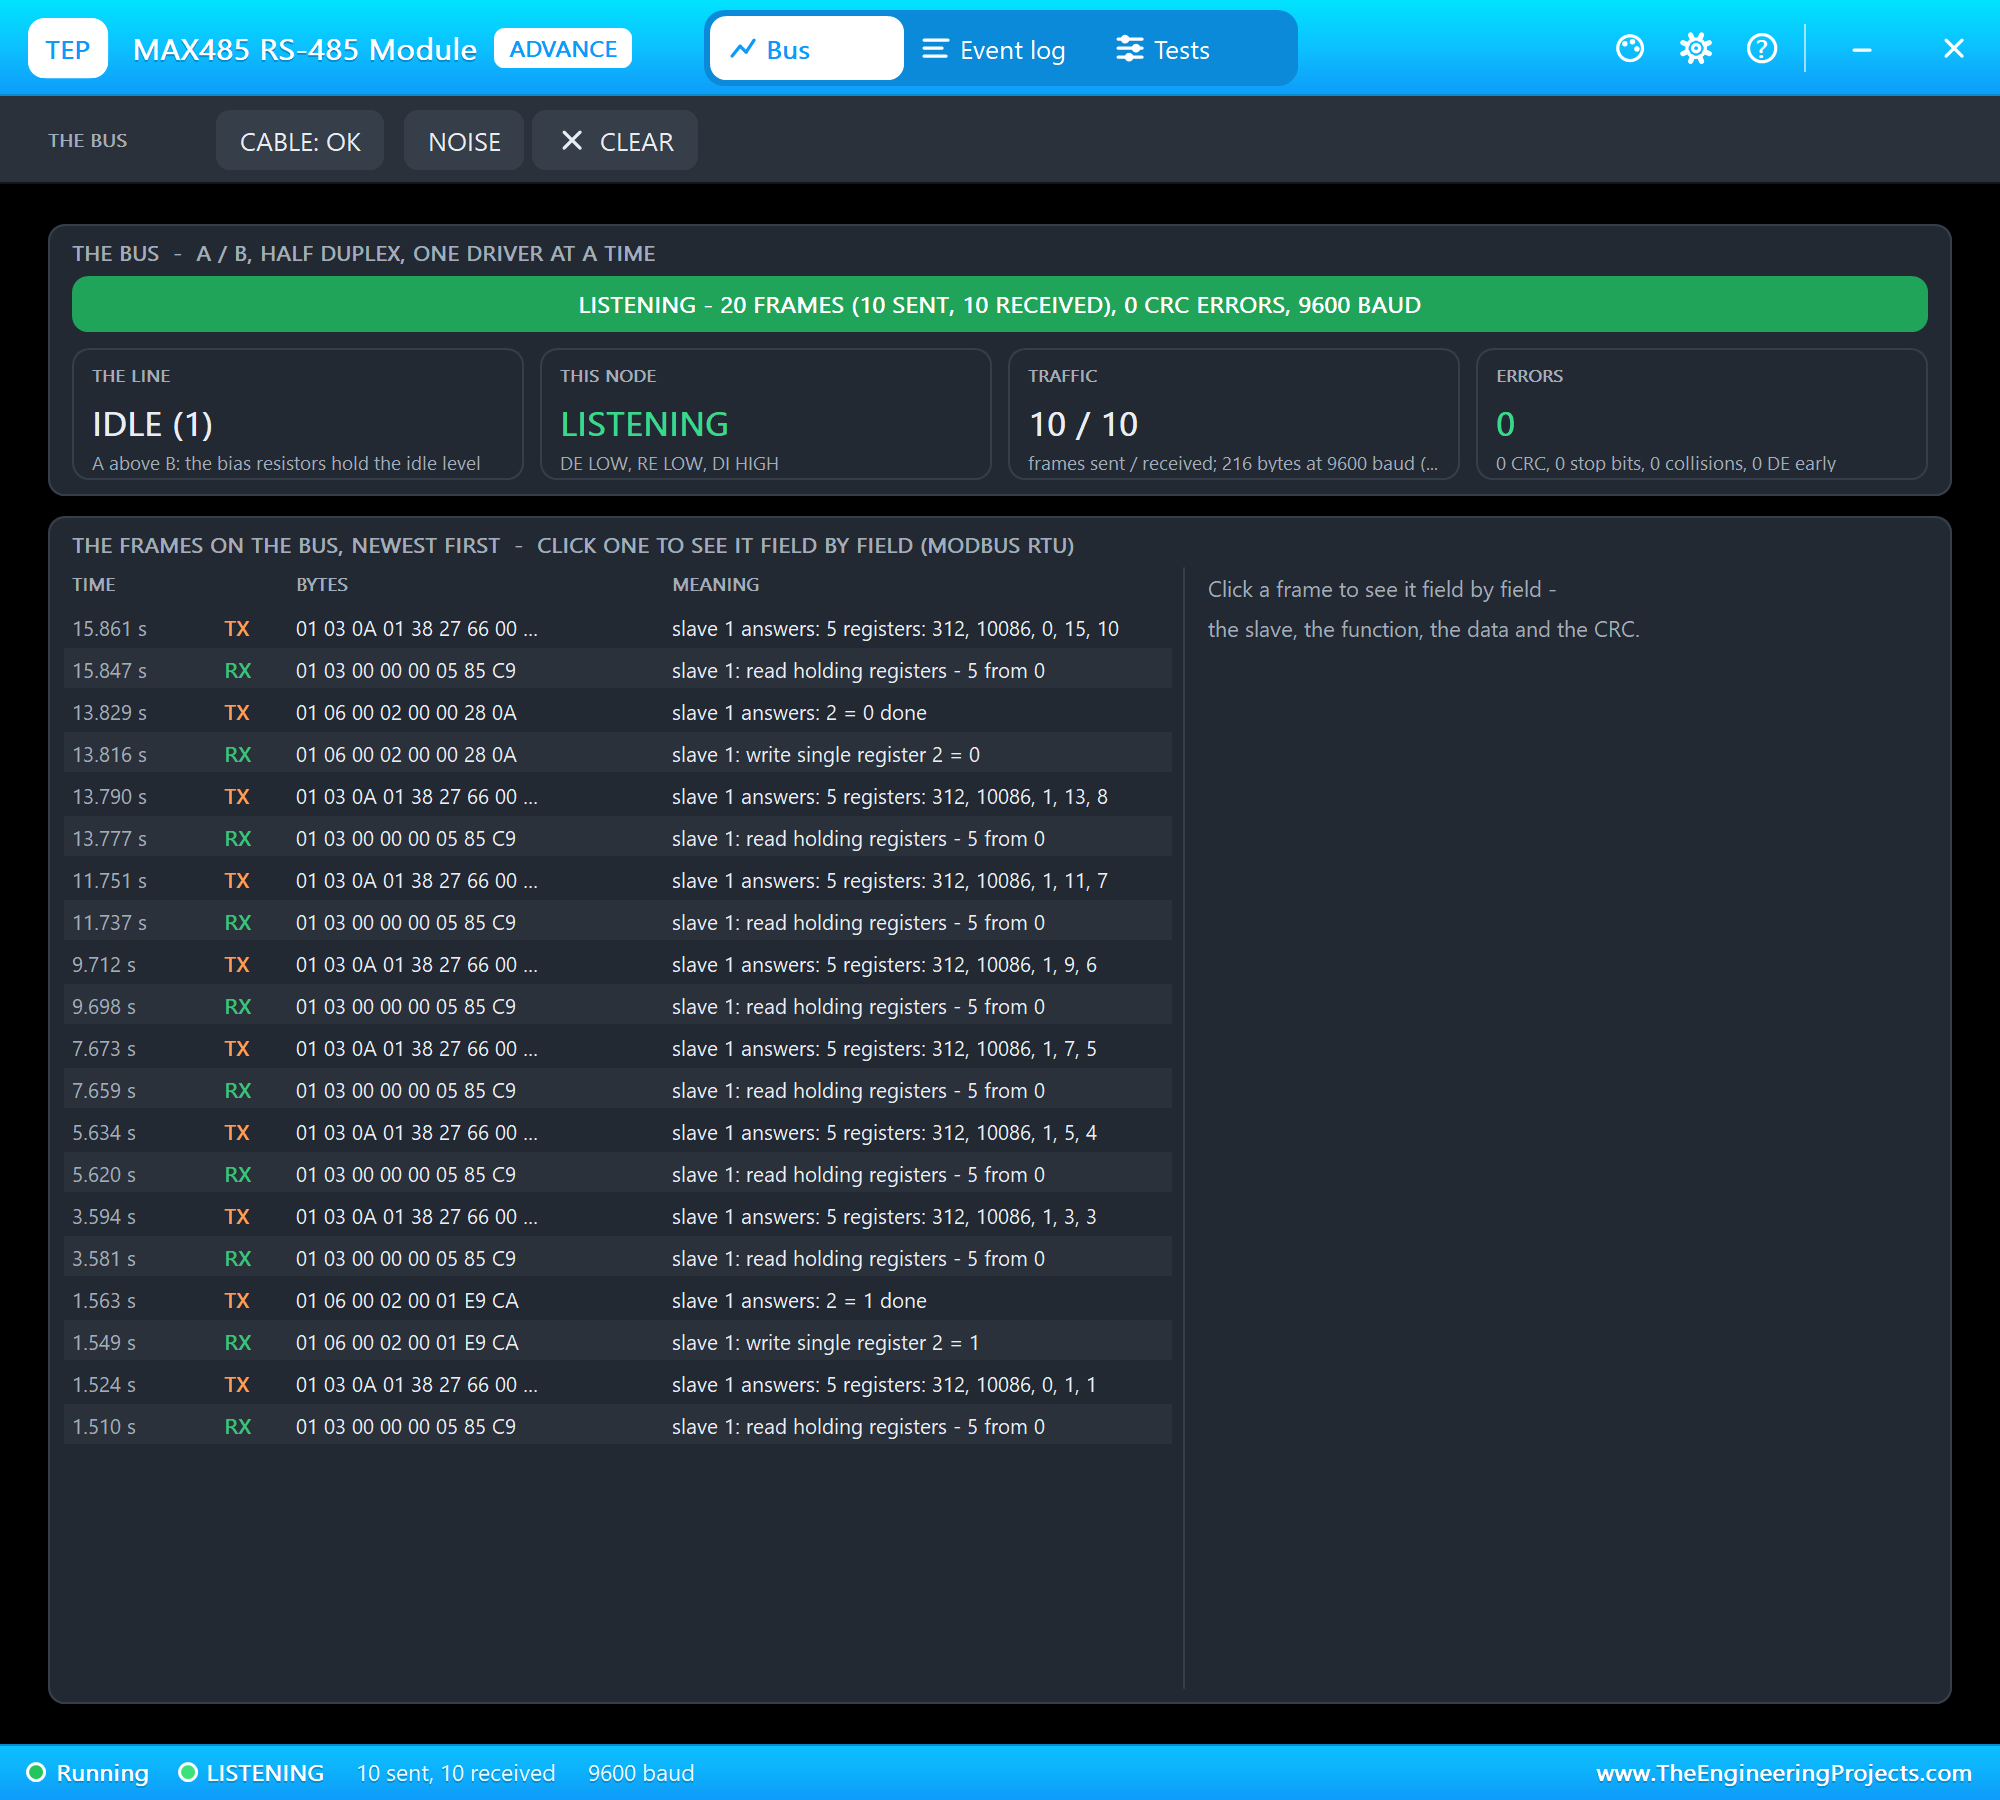The width and height of the screenshot is (2000, 1800).
Task: Select the frame at 9.712 s
Action: click(x=618, y=965)
